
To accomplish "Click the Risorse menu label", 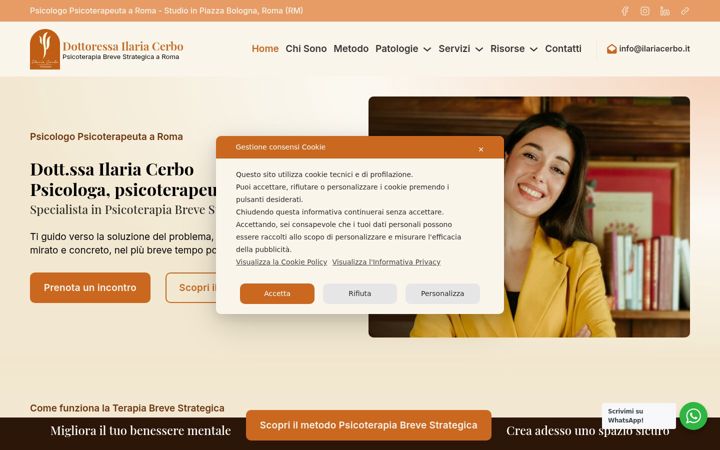I will point(507,49).
